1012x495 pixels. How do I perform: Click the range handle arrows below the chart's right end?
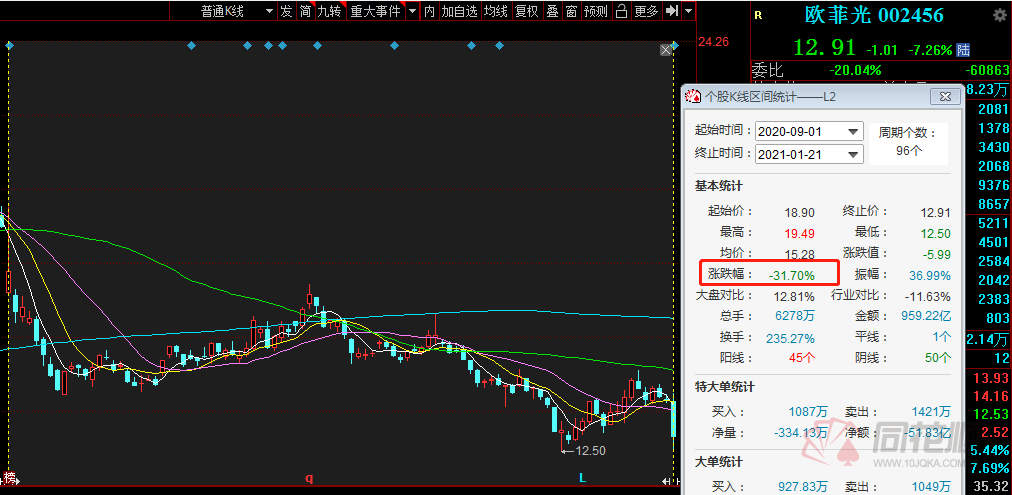tap(671, 481)
